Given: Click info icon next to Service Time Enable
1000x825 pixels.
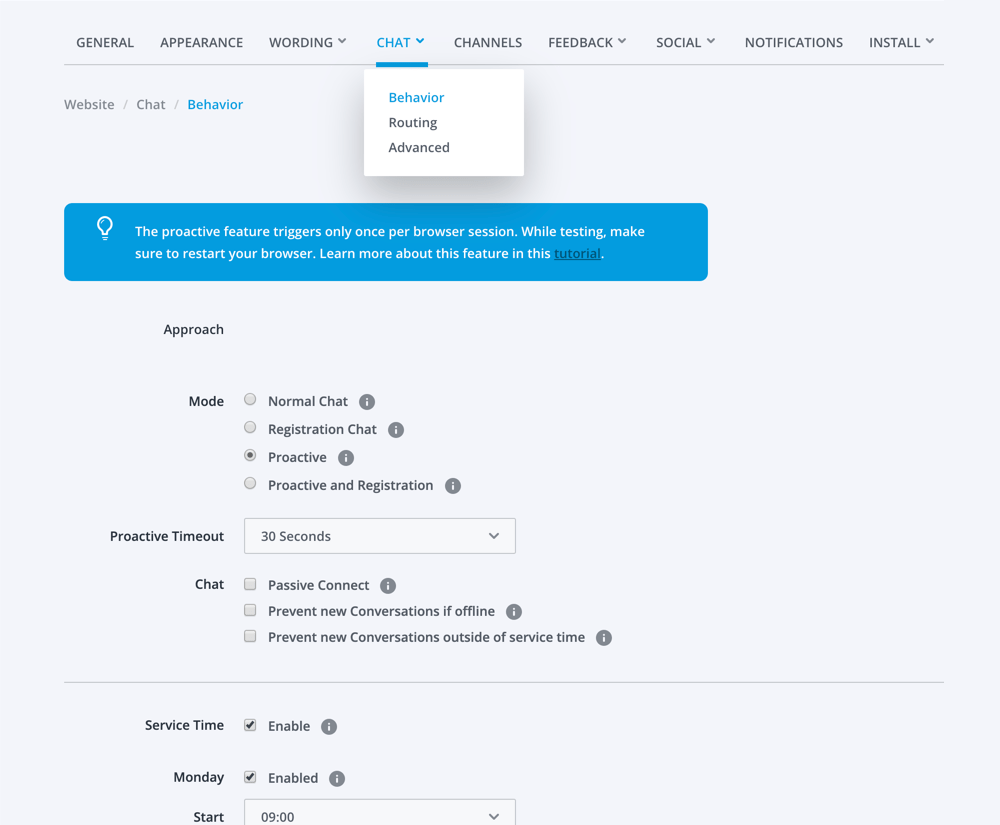Looking at the screenshot, I should (329, 727).
